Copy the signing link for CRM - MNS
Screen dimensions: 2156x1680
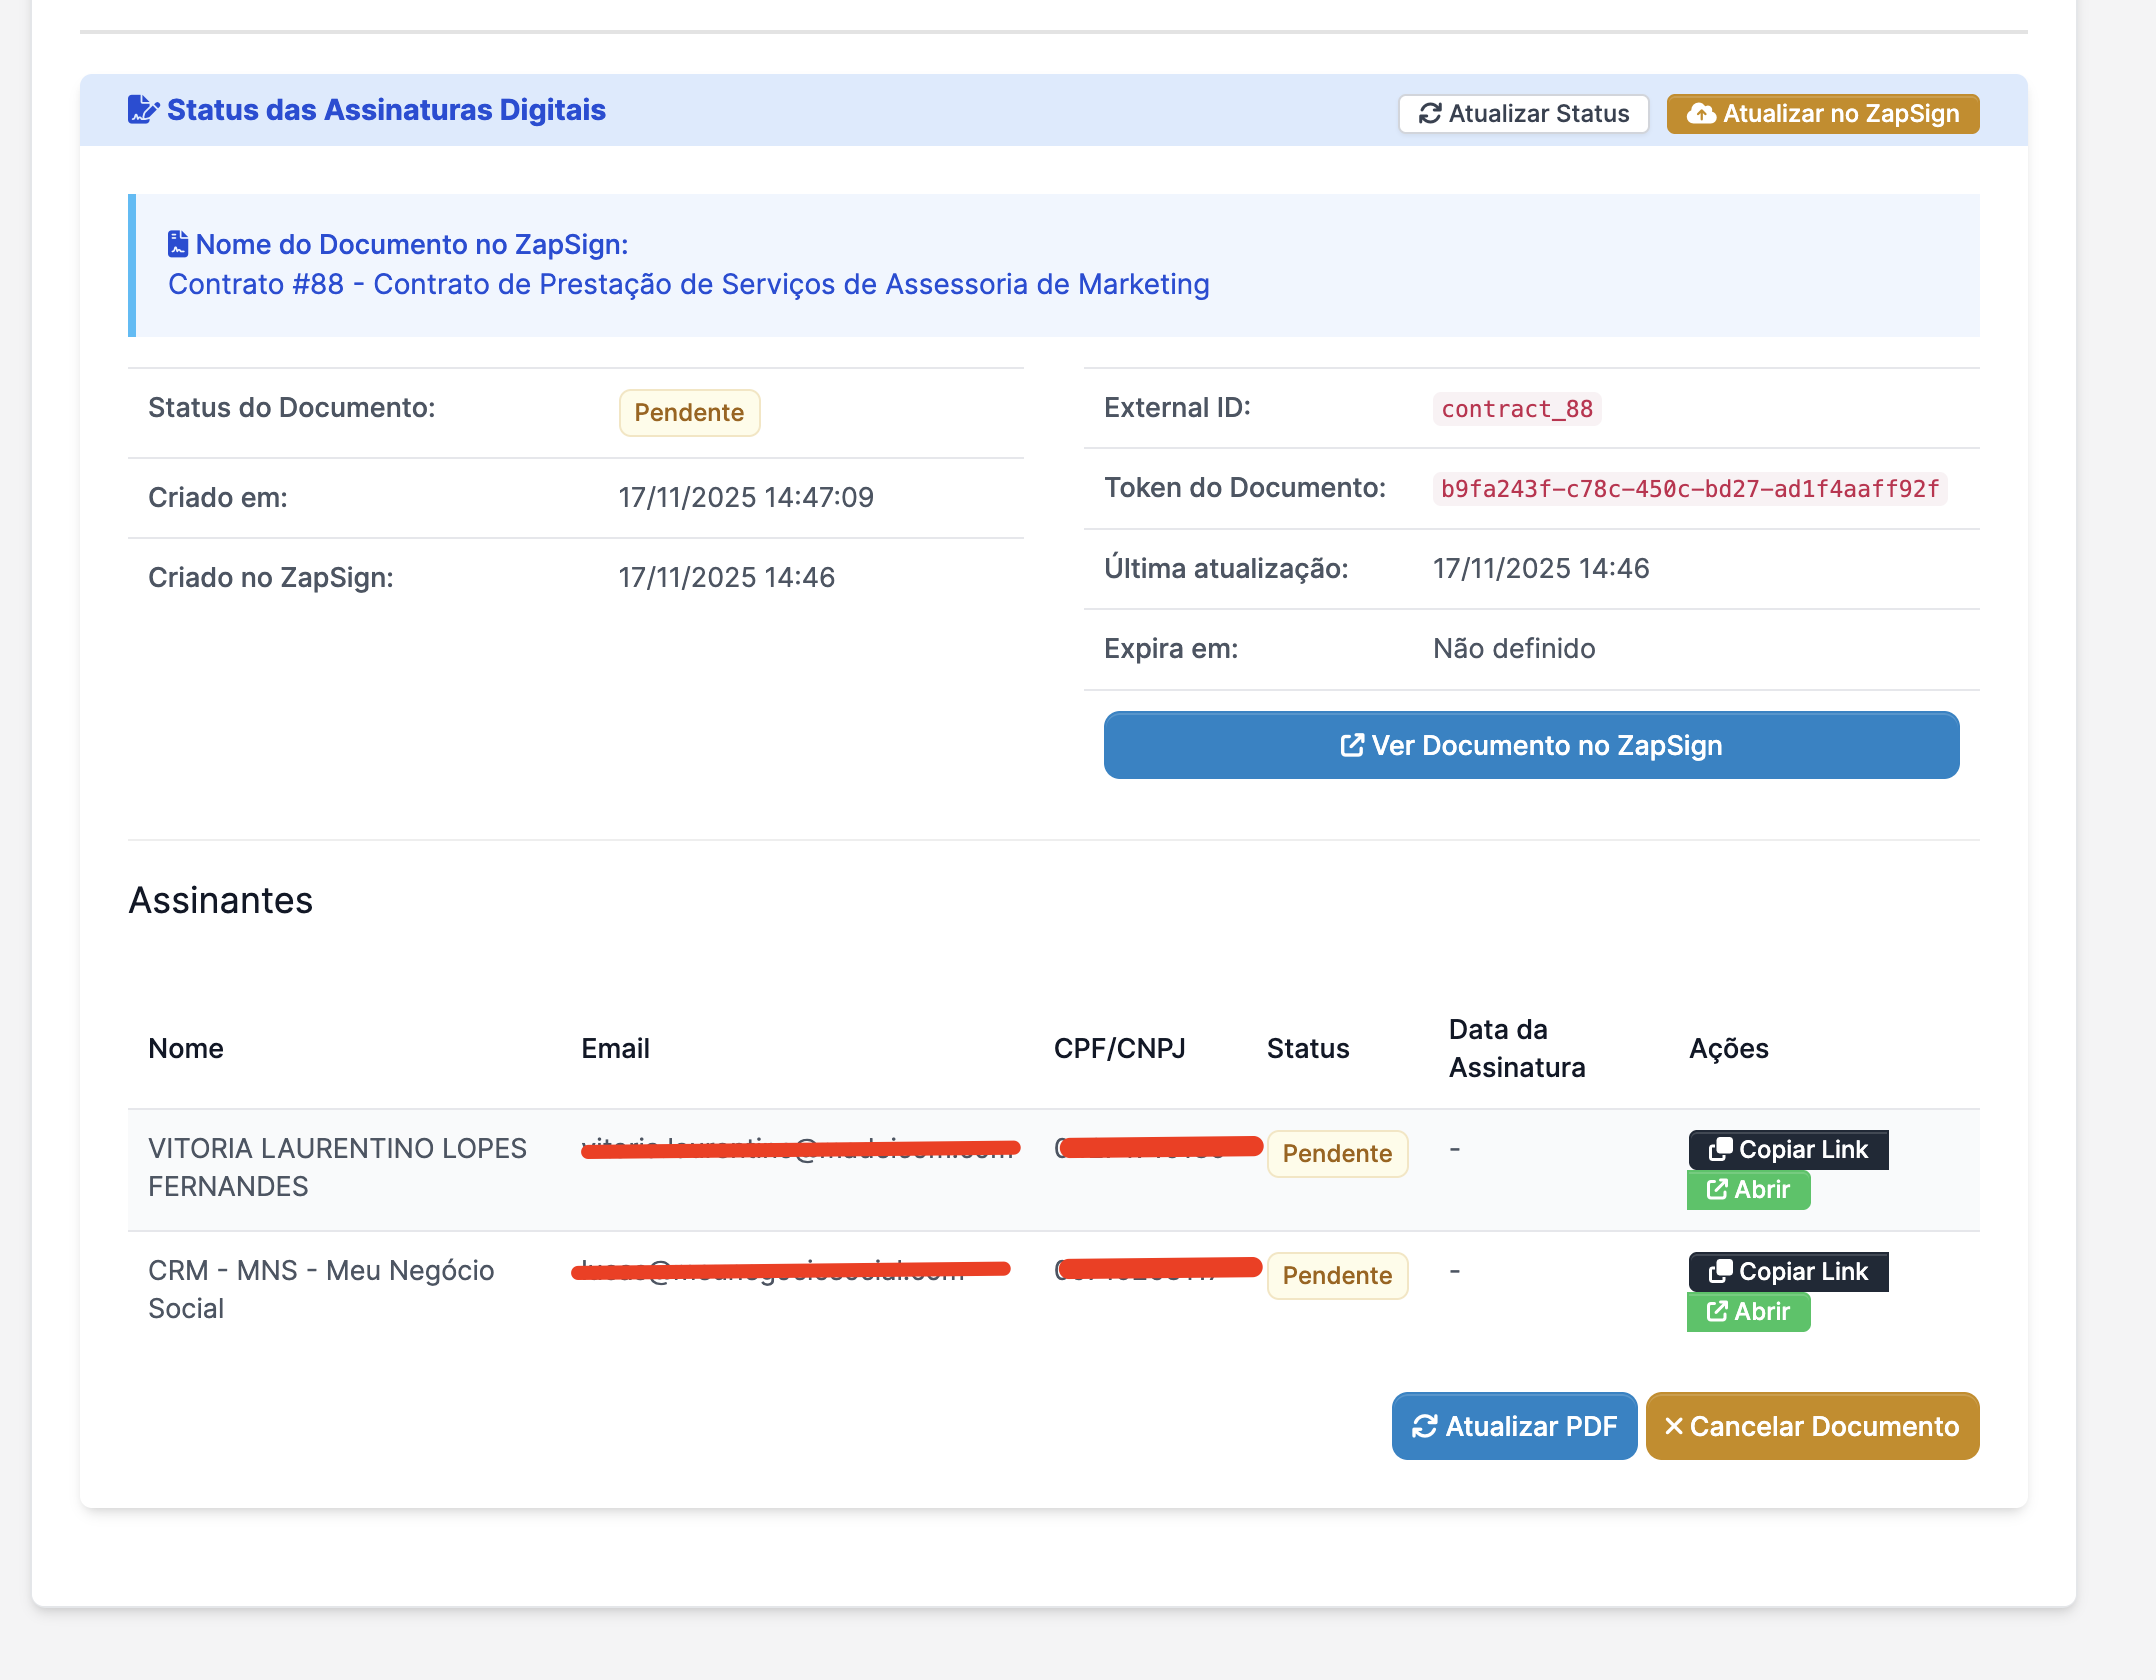[x=1787, y=1271]
